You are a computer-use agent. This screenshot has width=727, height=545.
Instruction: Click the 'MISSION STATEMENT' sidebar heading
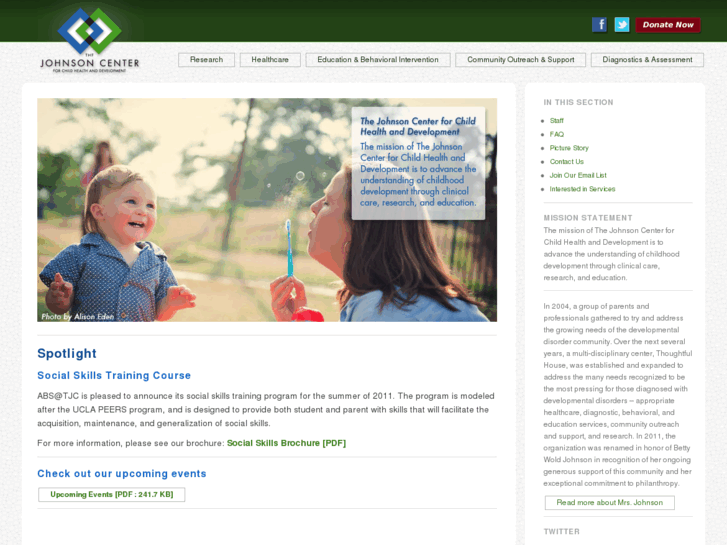(x=588, y=218)
